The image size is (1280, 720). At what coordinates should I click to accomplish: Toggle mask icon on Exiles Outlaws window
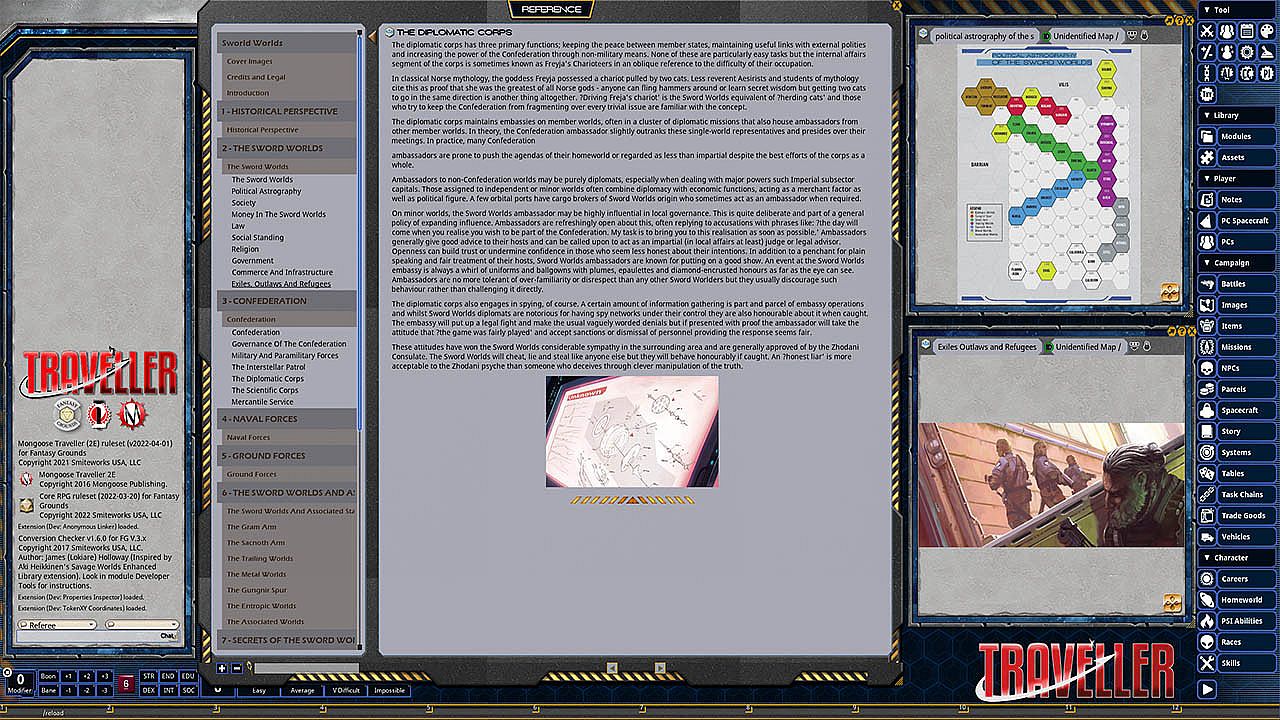click(x=1133, y=346)
